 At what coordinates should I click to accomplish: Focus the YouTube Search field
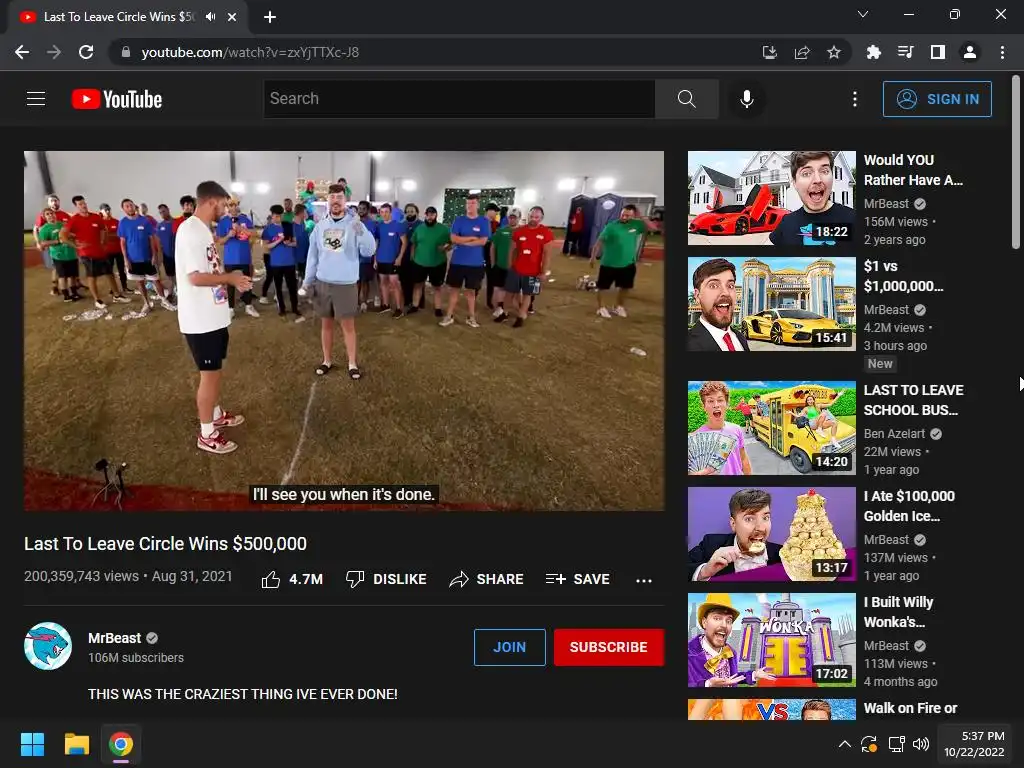(x=459, y=99)
